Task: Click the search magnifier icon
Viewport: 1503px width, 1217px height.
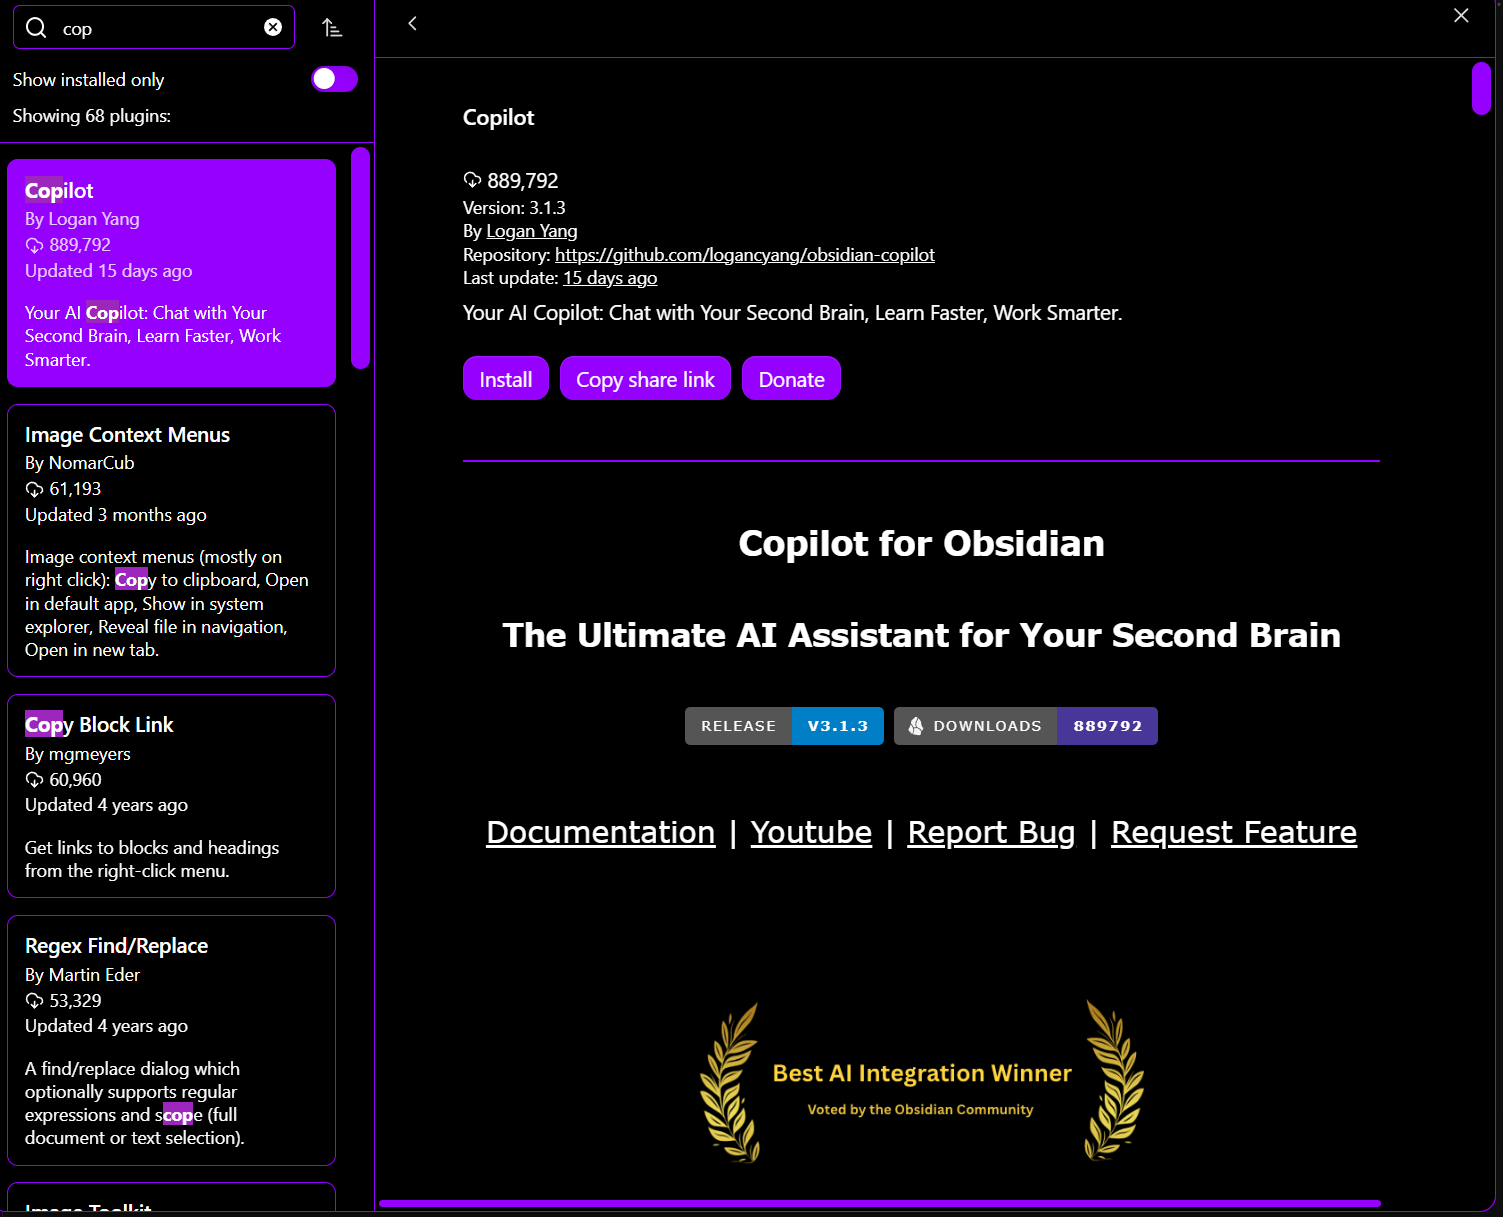Action: click(x=36, y=28)
